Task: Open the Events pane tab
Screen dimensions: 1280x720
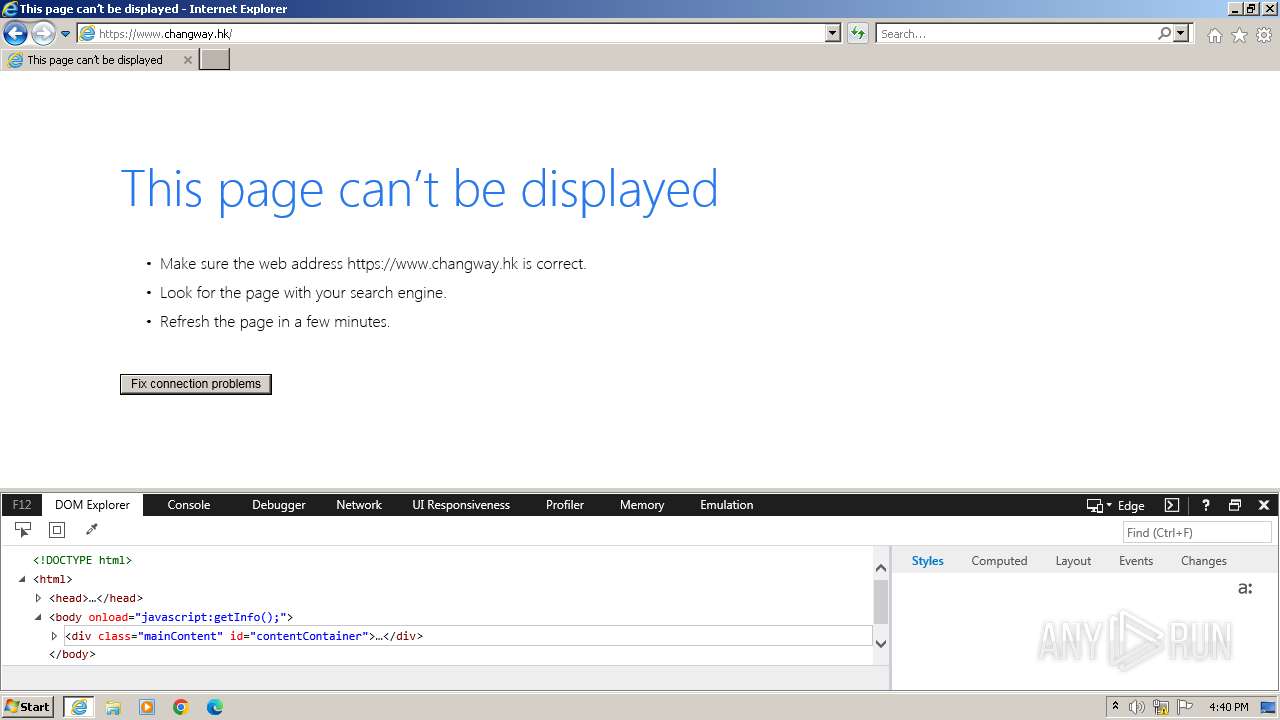Action: coord(1136,561)
